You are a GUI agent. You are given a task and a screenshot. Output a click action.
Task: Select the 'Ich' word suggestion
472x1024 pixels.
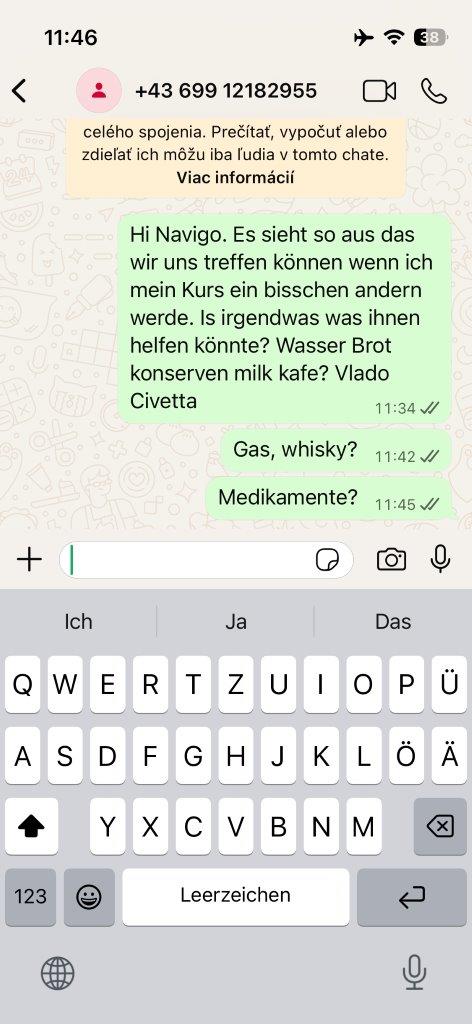pyautogui.click(x=78, y=621)
